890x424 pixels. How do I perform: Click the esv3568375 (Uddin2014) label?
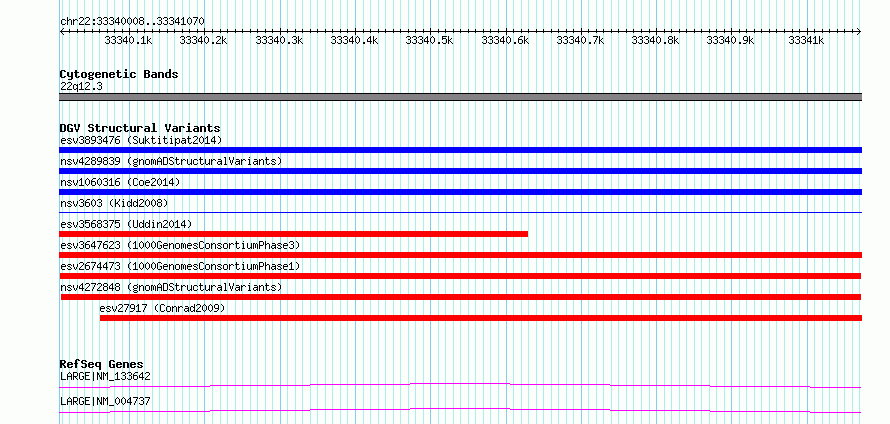point(126,224)
